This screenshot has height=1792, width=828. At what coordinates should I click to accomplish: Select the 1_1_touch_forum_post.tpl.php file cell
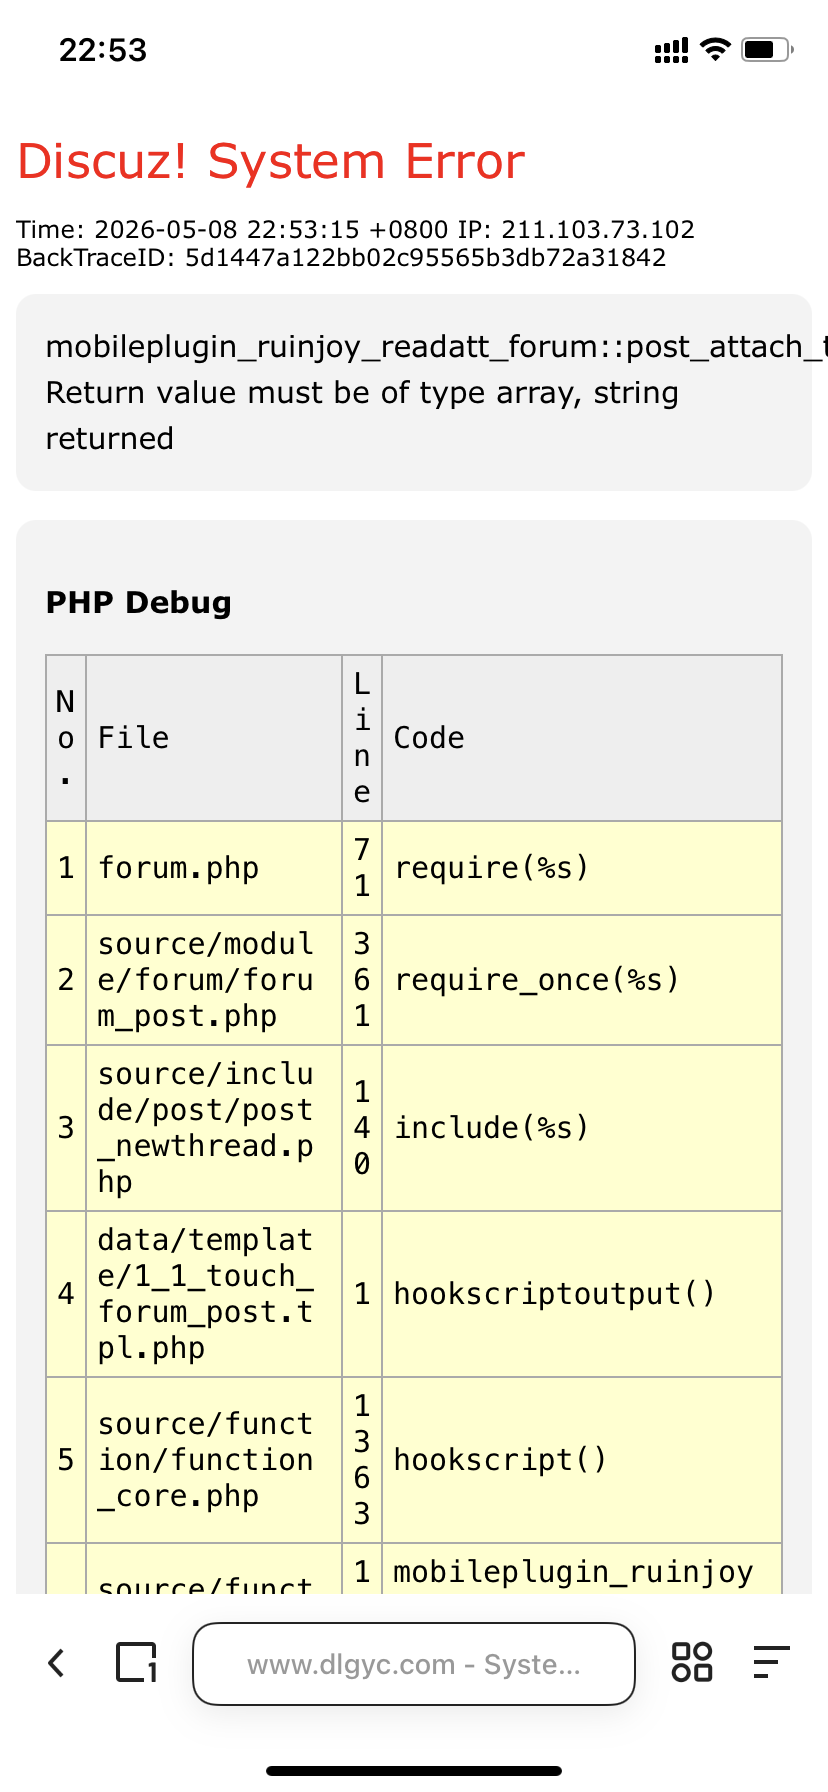pos(214,1294)
